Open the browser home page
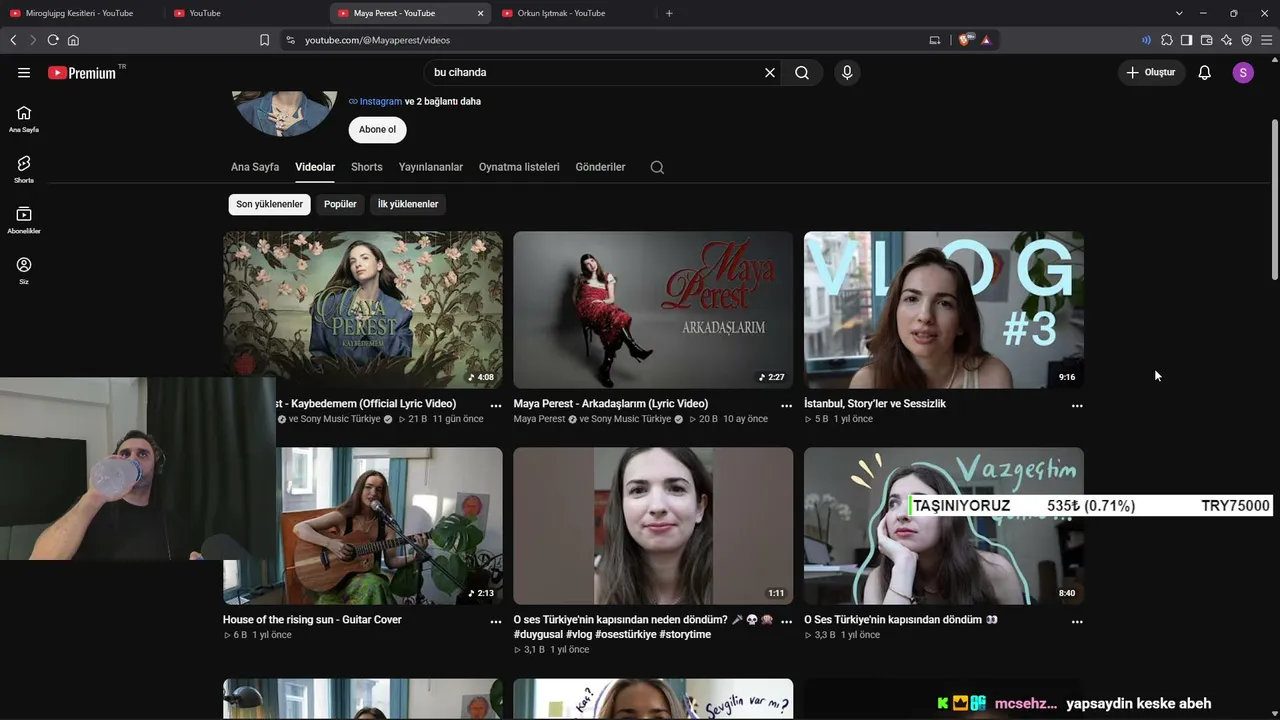The image size is (1280, 720). coord(73,40)
